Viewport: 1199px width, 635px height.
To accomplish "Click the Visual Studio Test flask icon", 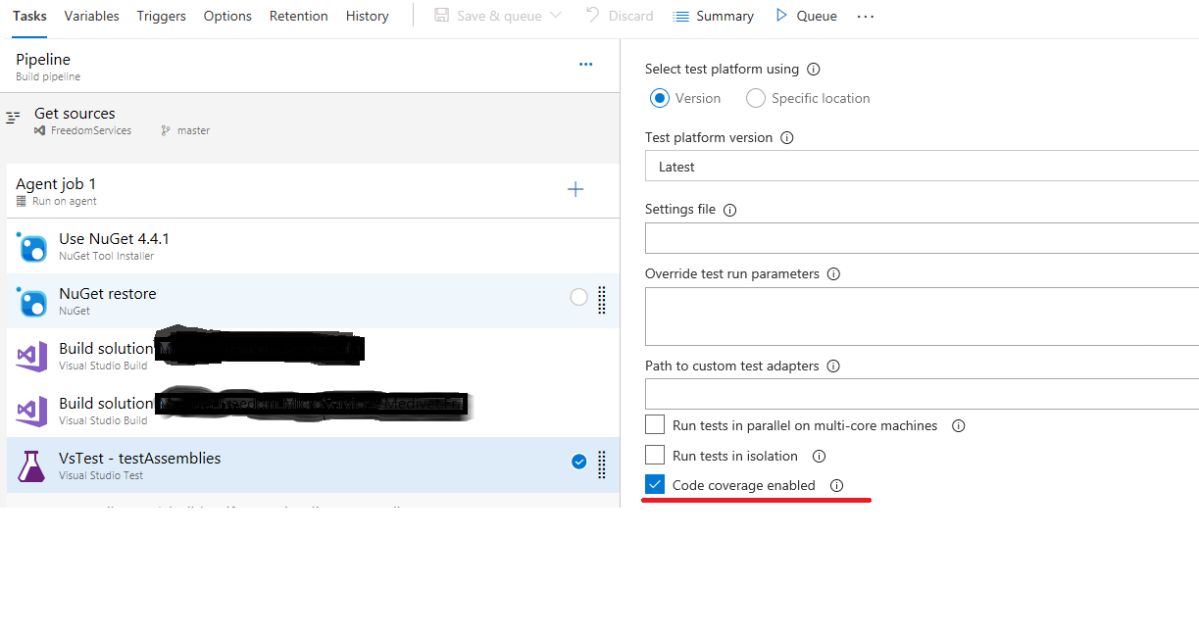I will [31, 466].
